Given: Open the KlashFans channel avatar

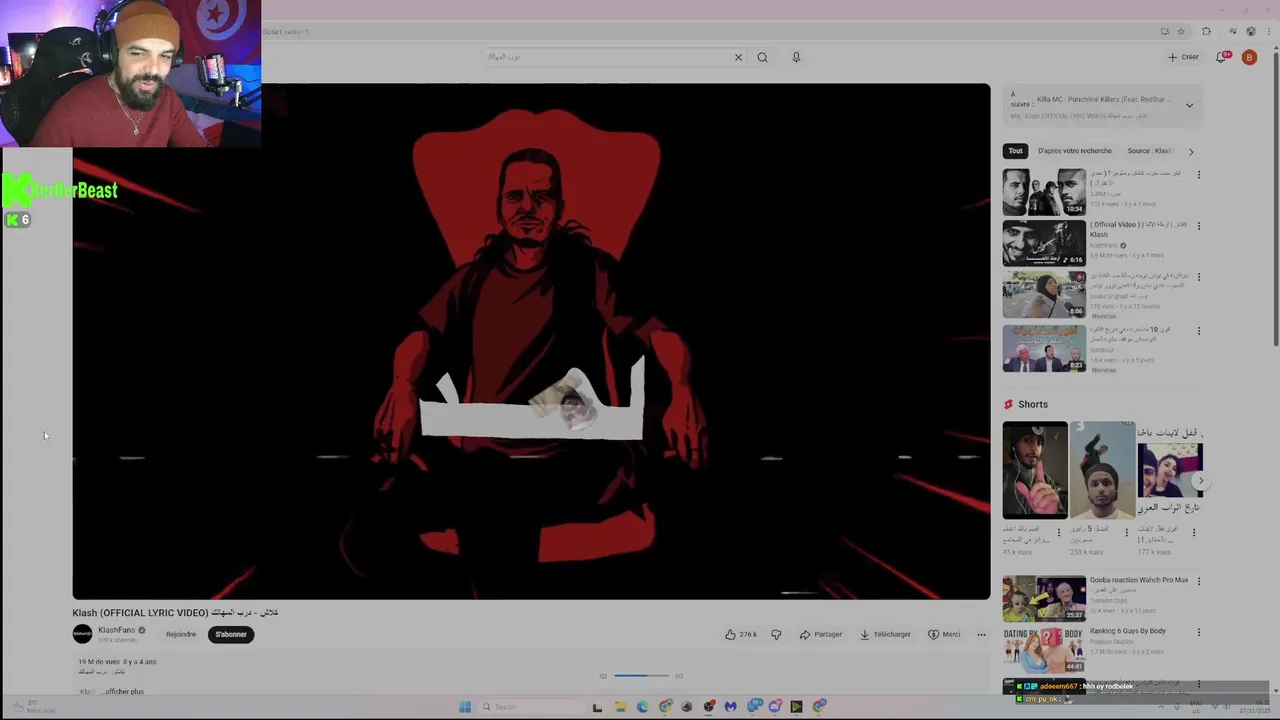Looking at the screenshot, I should [x=82, y=634].
